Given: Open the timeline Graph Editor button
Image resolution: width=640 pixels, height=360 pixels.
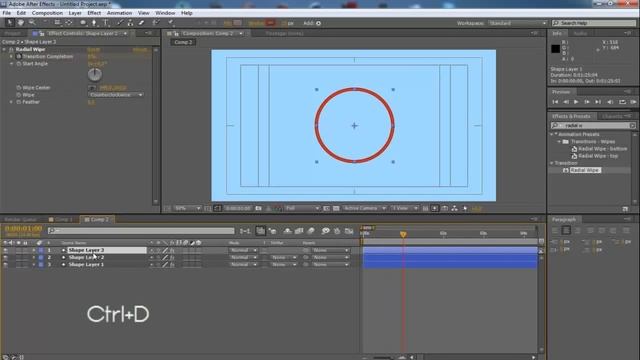Looking at the screenshot, I should coord(349,231).
